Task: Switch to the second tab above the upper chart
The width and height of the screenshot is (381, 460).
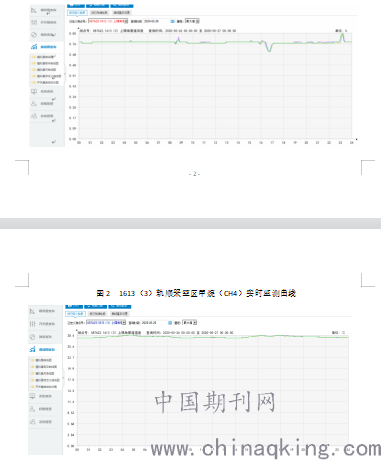Action: click(x=99, y=13)
